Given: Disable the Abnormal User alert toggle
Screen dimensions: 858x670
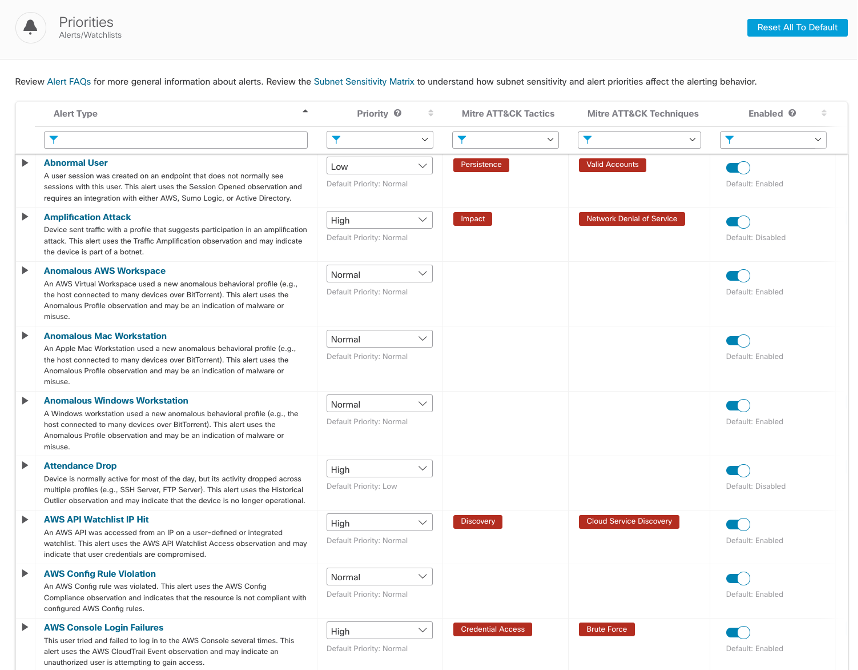Looking at the screenshot, I should [737, 168].
